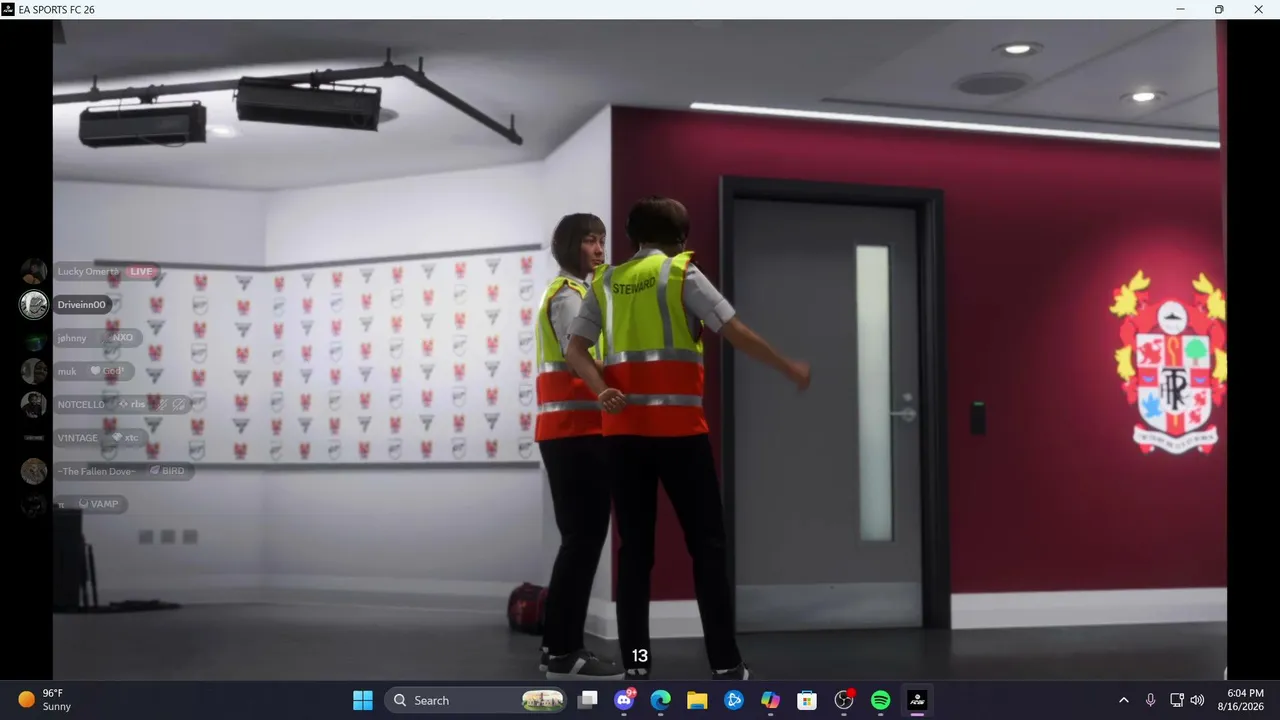Click the Driveinn00 avatar in the overlay
This screenshot has width=1280, height=720.
(34, 304)
